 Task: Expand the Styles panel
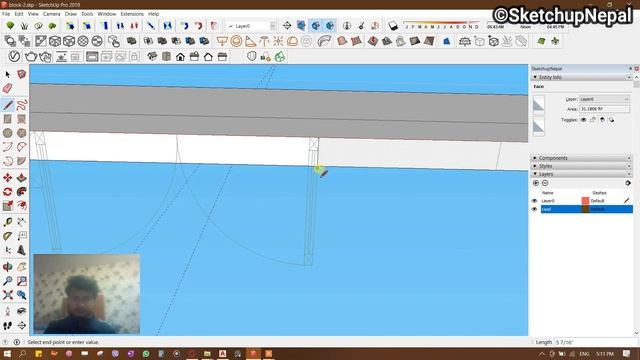coord(535,166)
